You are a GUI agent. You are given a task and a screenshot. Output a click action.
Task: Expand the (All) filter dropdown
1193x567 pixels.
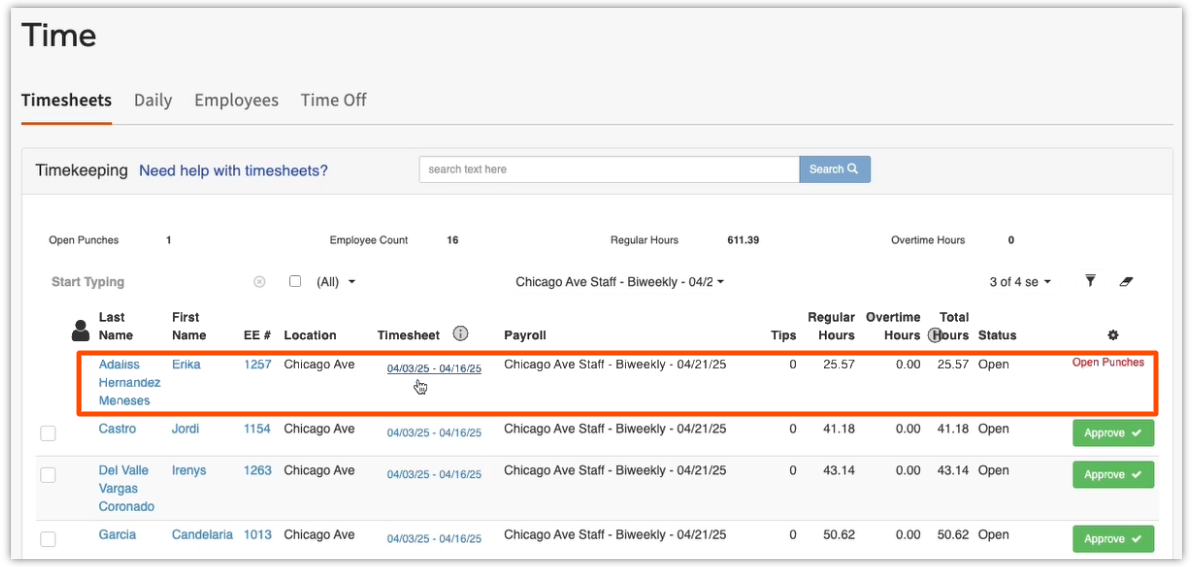(x=337, y=282)
